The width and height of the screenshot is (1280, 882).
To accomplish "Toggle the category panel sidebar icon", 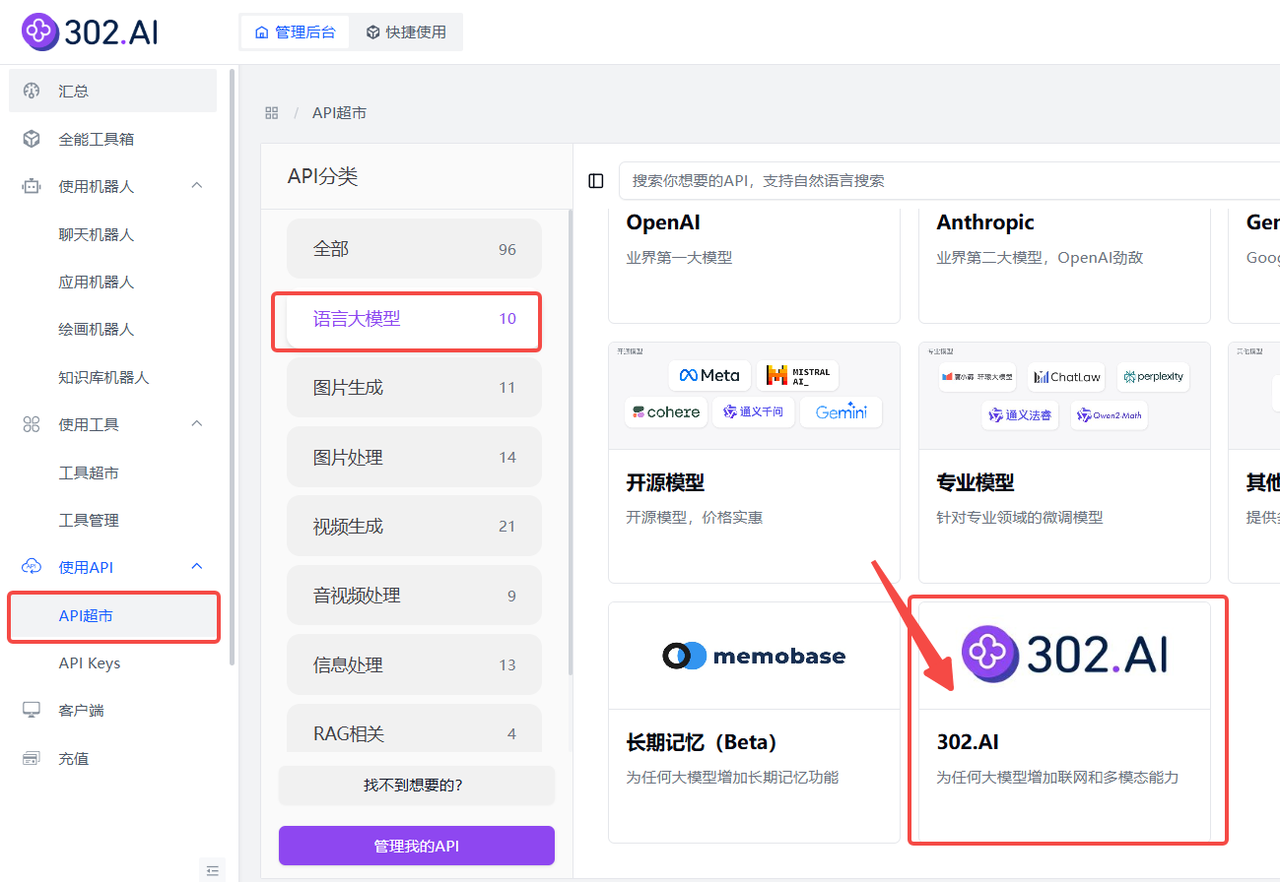I will coord(596,181).
